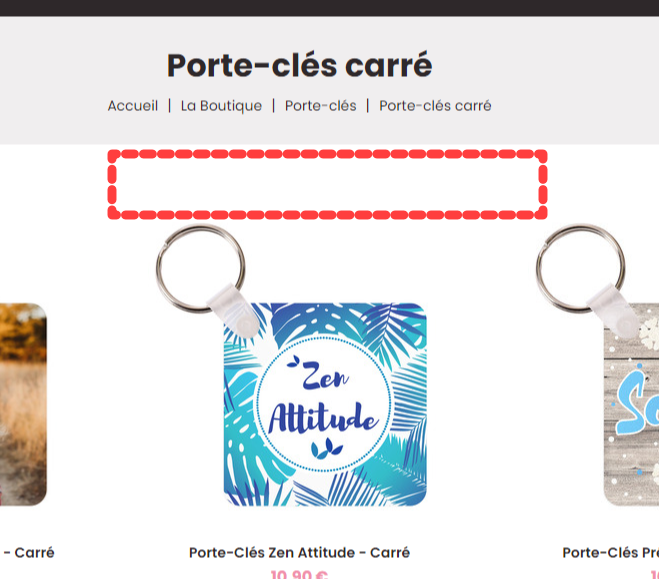Go to the Accueil breadcrumb link
The width and height of the screenshot is (659, 579).
[x=133, y=105]
